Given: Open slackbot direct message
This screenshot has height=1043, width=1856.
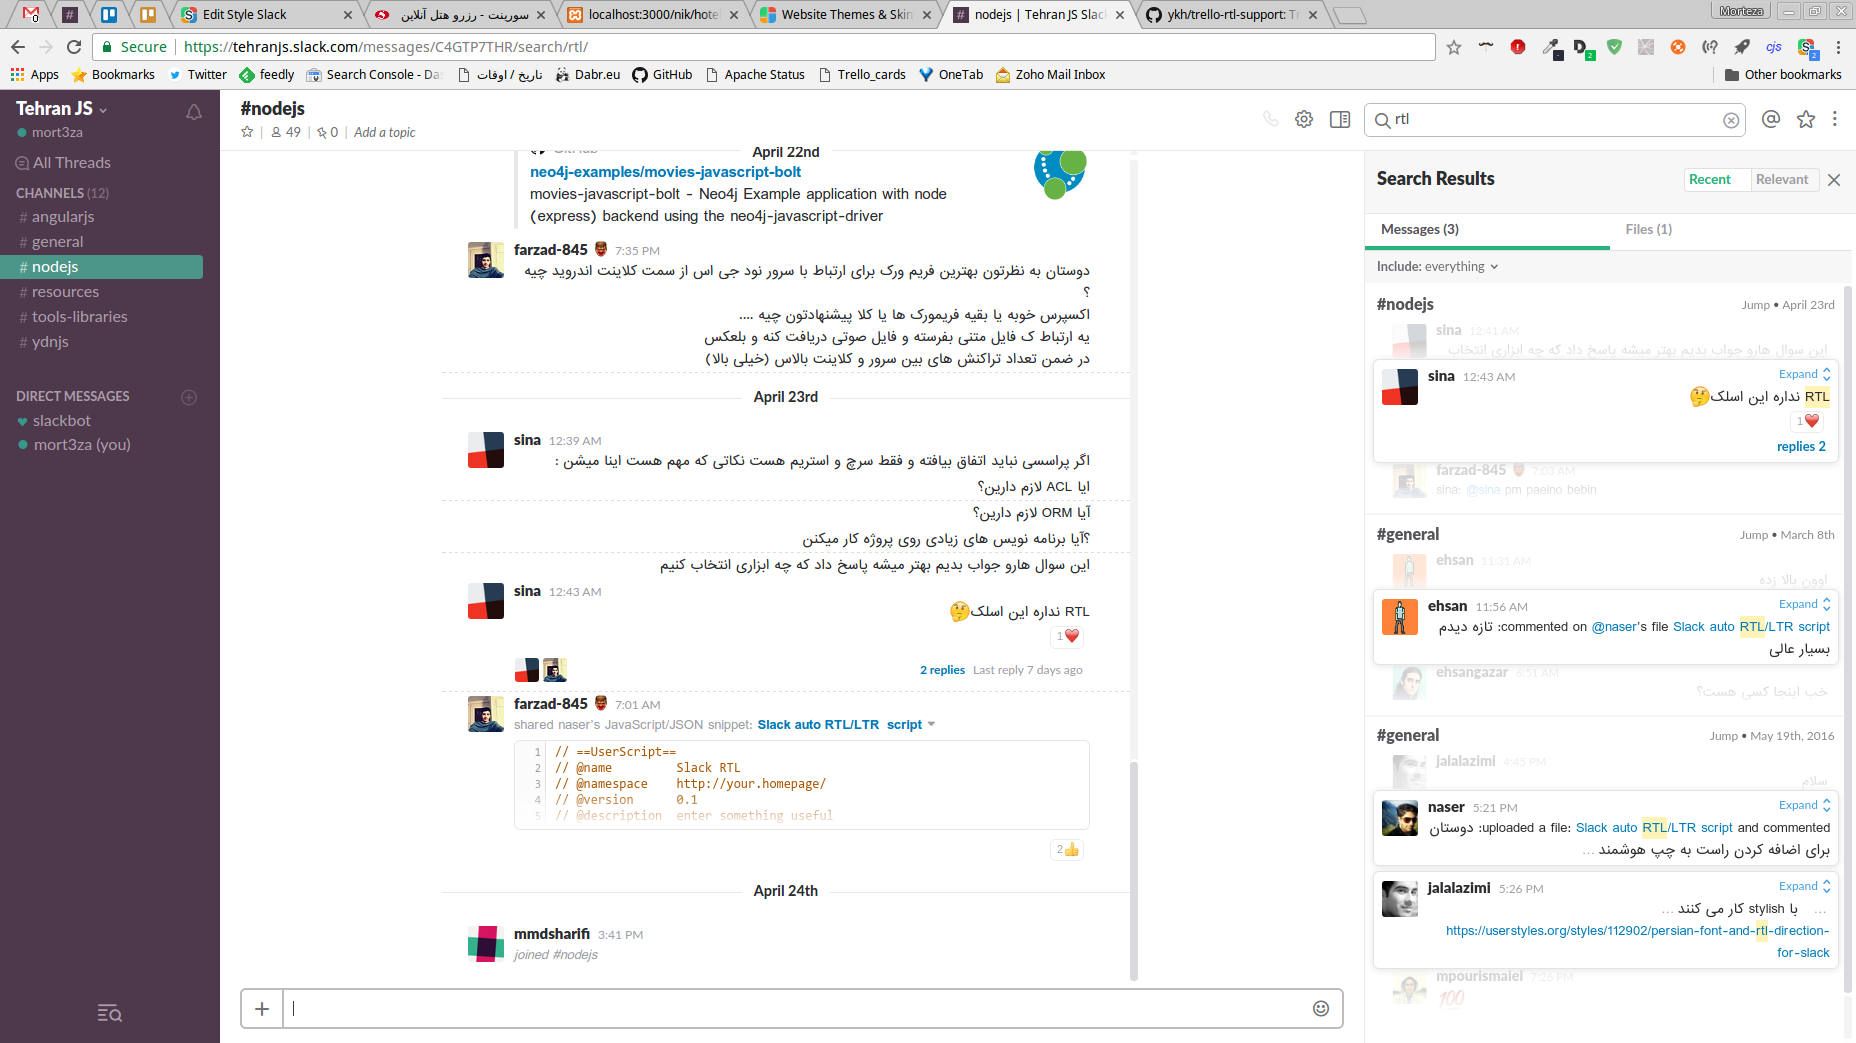Looking at the screenshot, I should [61, 420].
